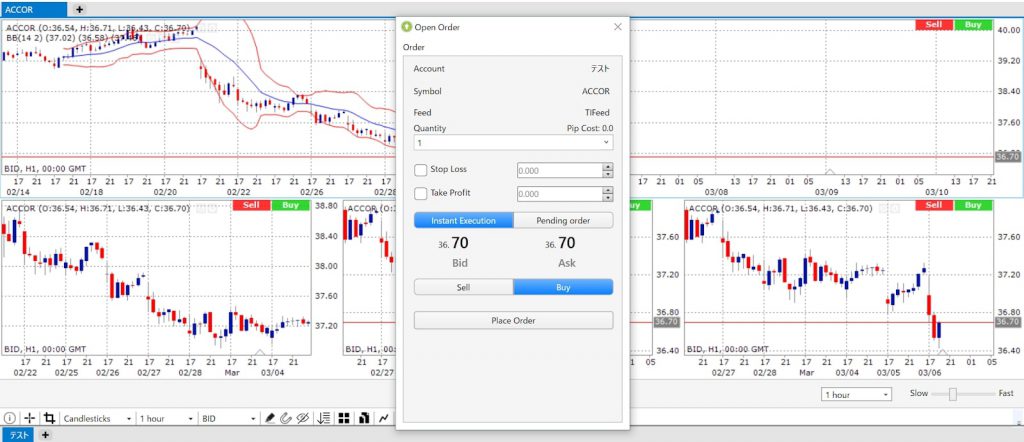Screen dimensions: 1024x442
Task: Click the Bid price 36.70
Action: (453, 244)
